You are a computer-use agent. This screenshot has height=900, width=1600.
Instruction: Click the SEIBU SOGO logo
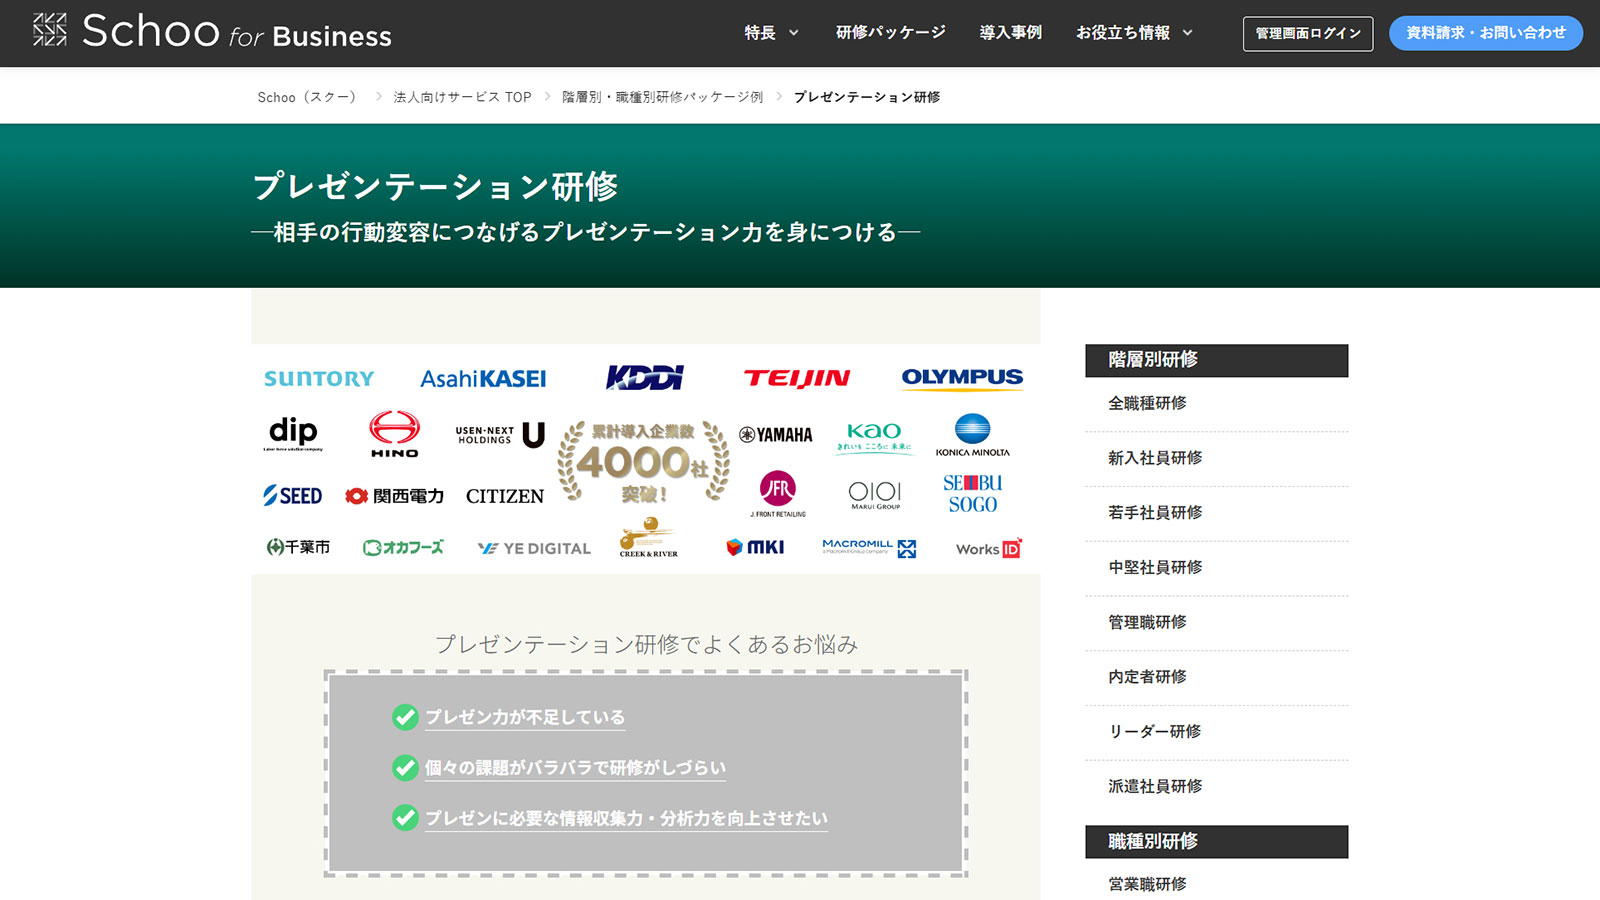pyautogui.click(x=973, y=494)
